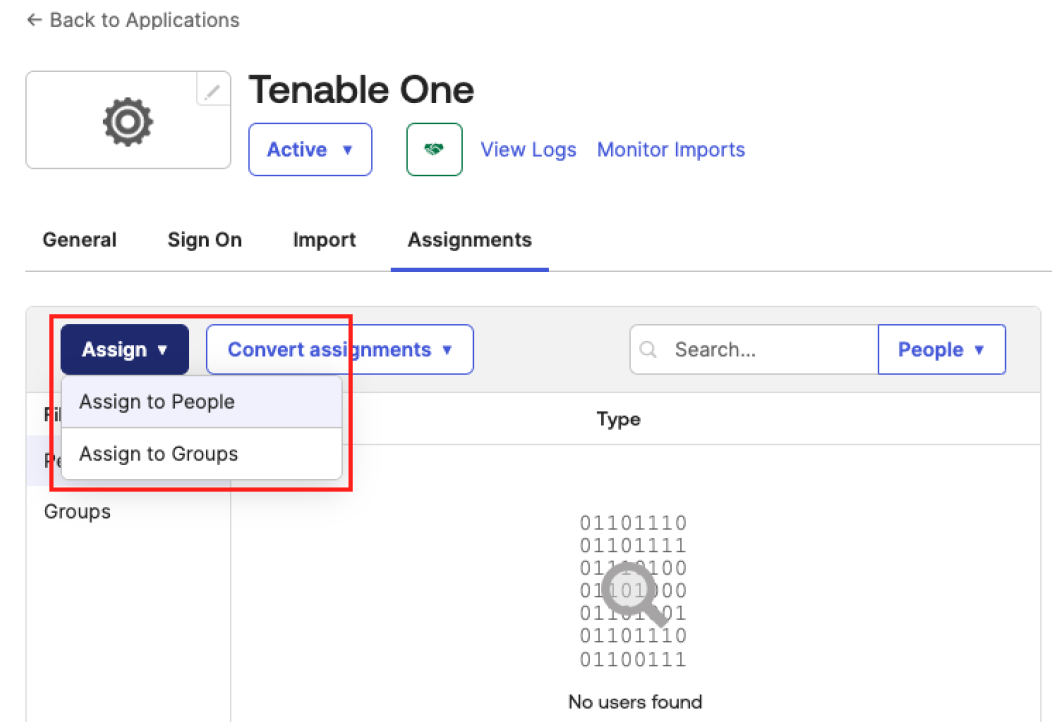Switch to the General tab
Image resolution: width=1052 pixels, height=722 pixels.
click(x=80, y=240)
